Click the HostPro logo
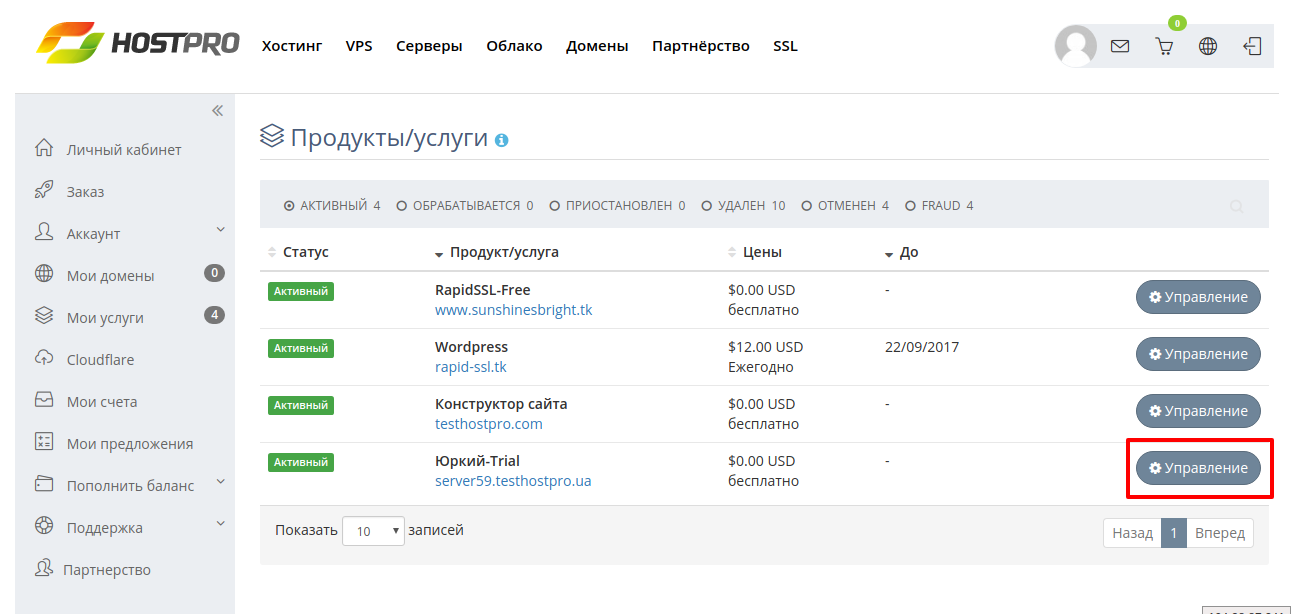The image size is (1304, 614). (137, 43)
